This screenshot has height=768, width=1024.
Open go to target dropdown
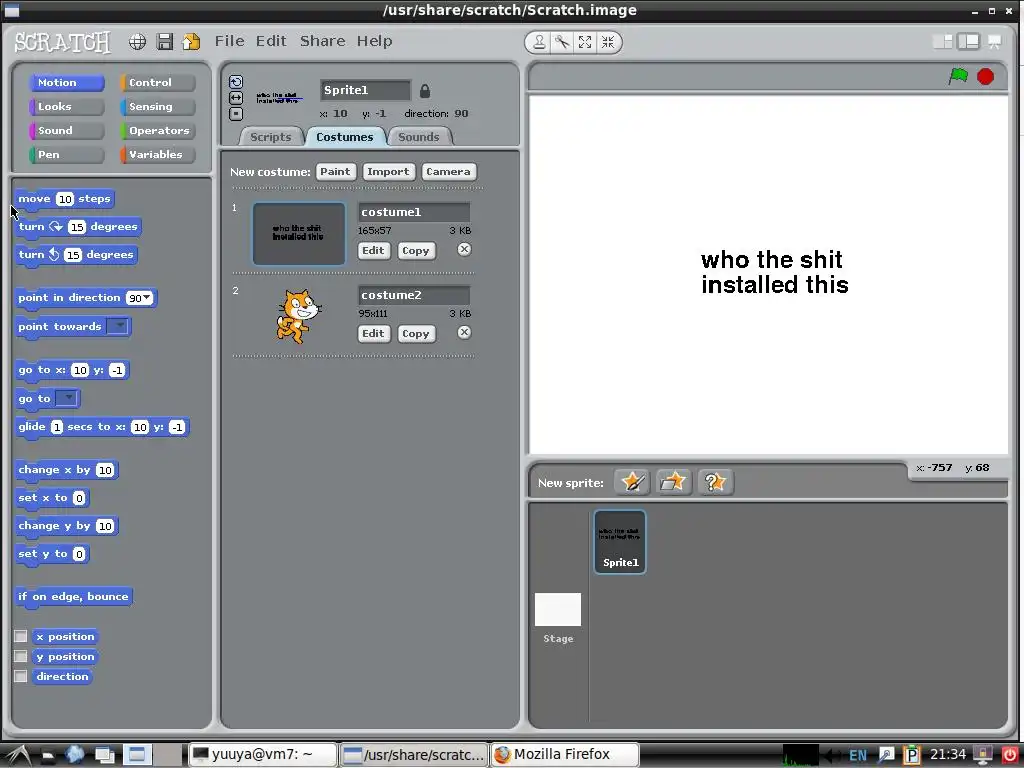(67, 398)
